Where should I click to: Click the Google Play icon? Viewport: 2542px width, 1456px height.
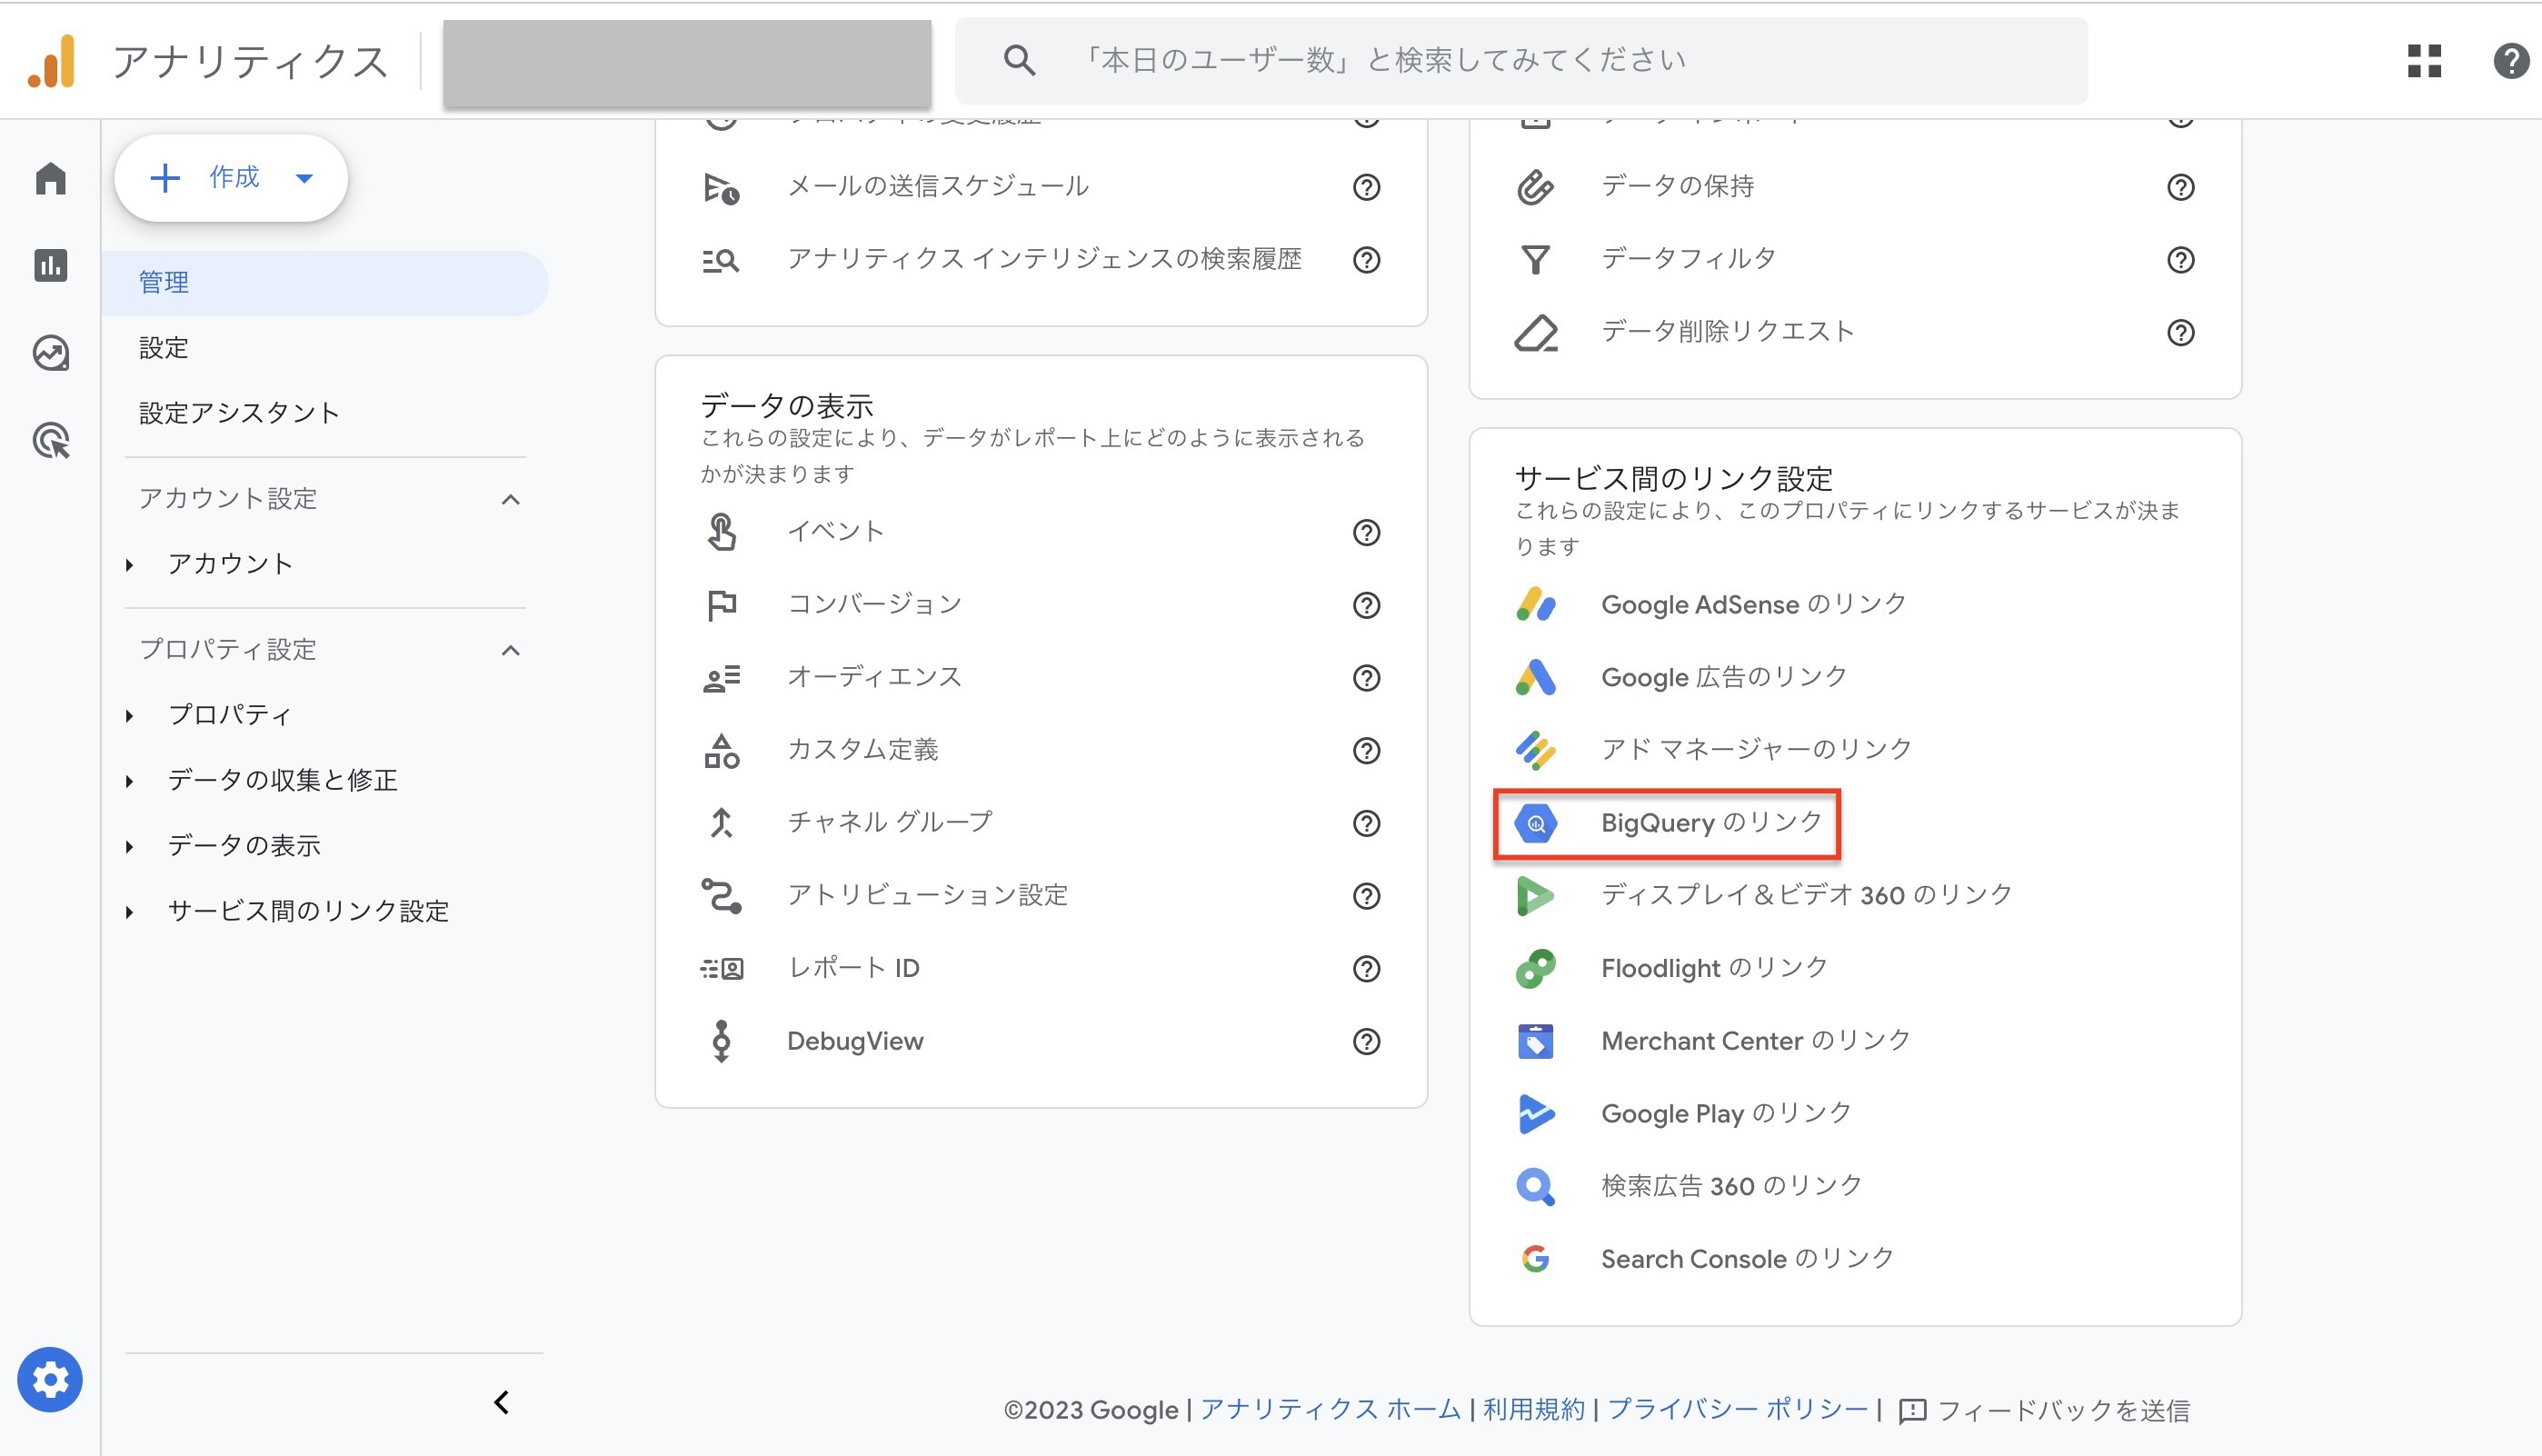coord(1535,1113)
